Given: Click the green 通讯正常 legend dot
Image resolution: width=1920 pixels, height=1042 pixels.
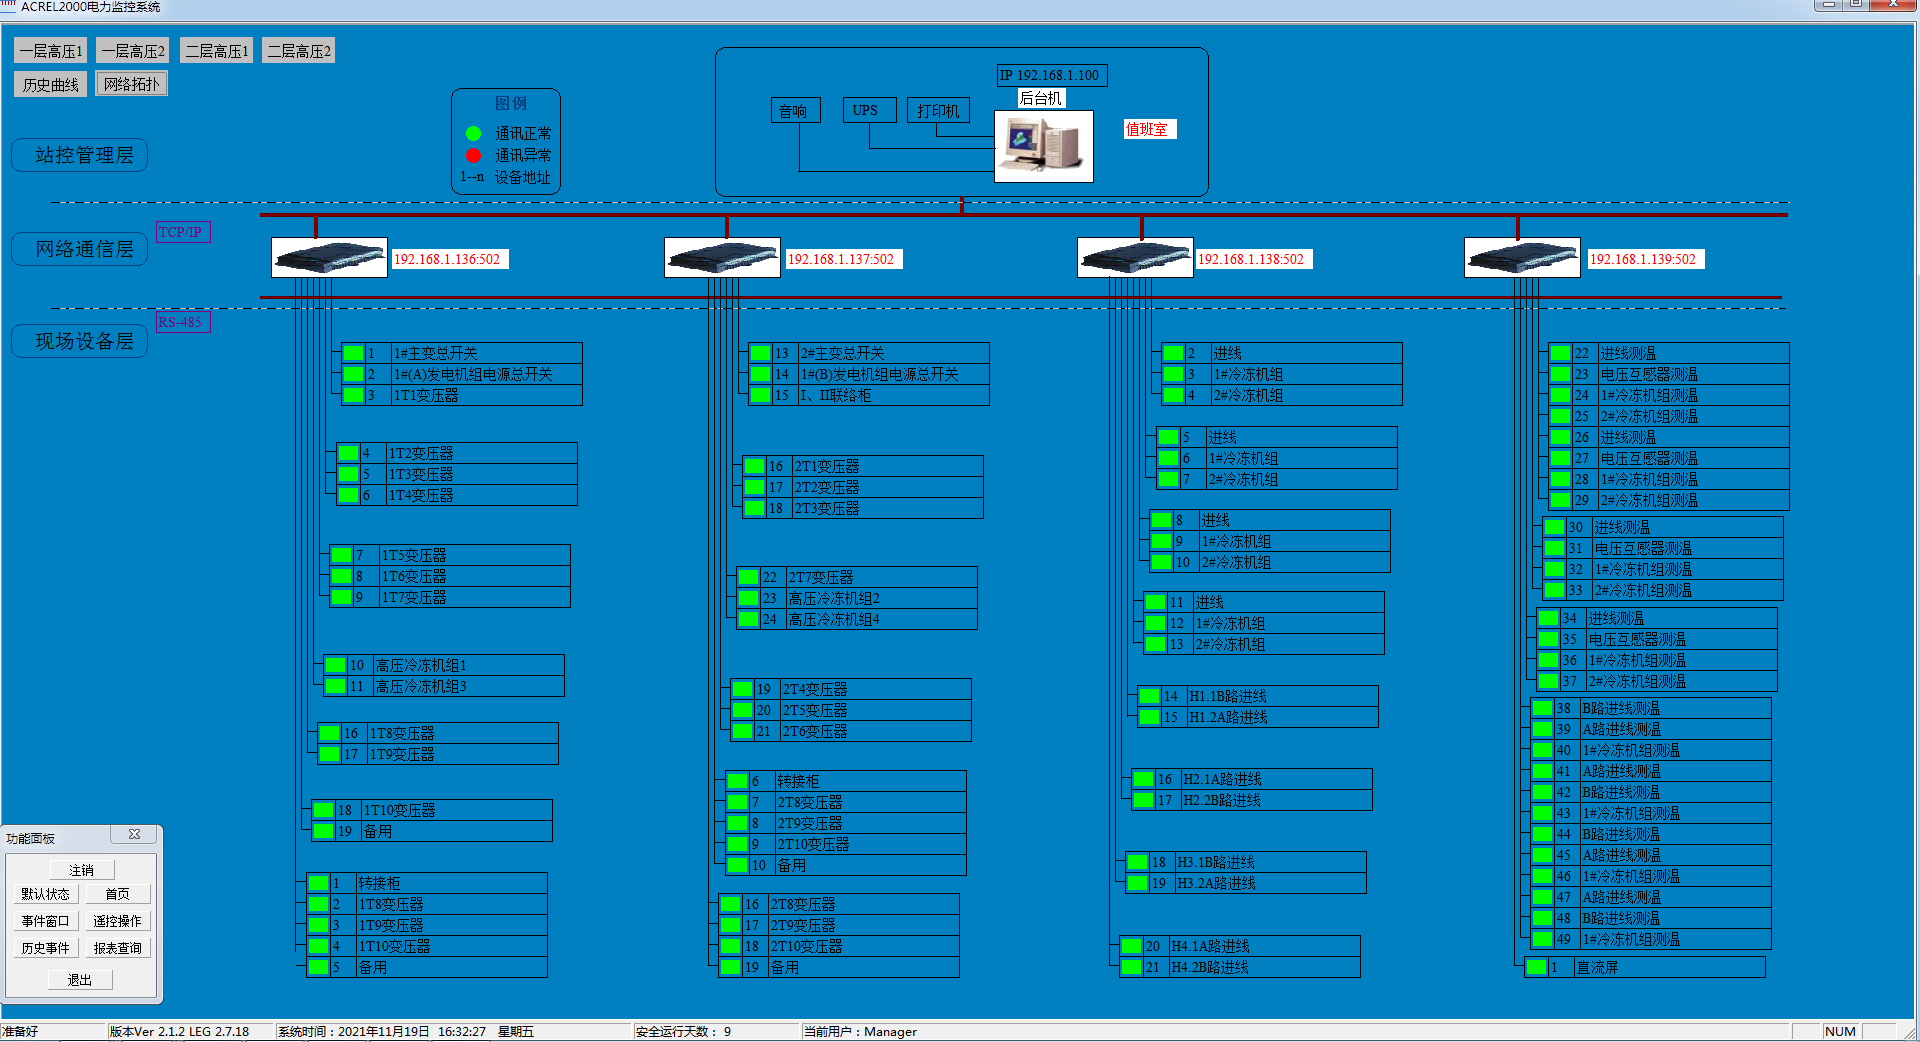Looking at the screenshot, I should click(474, 133).
